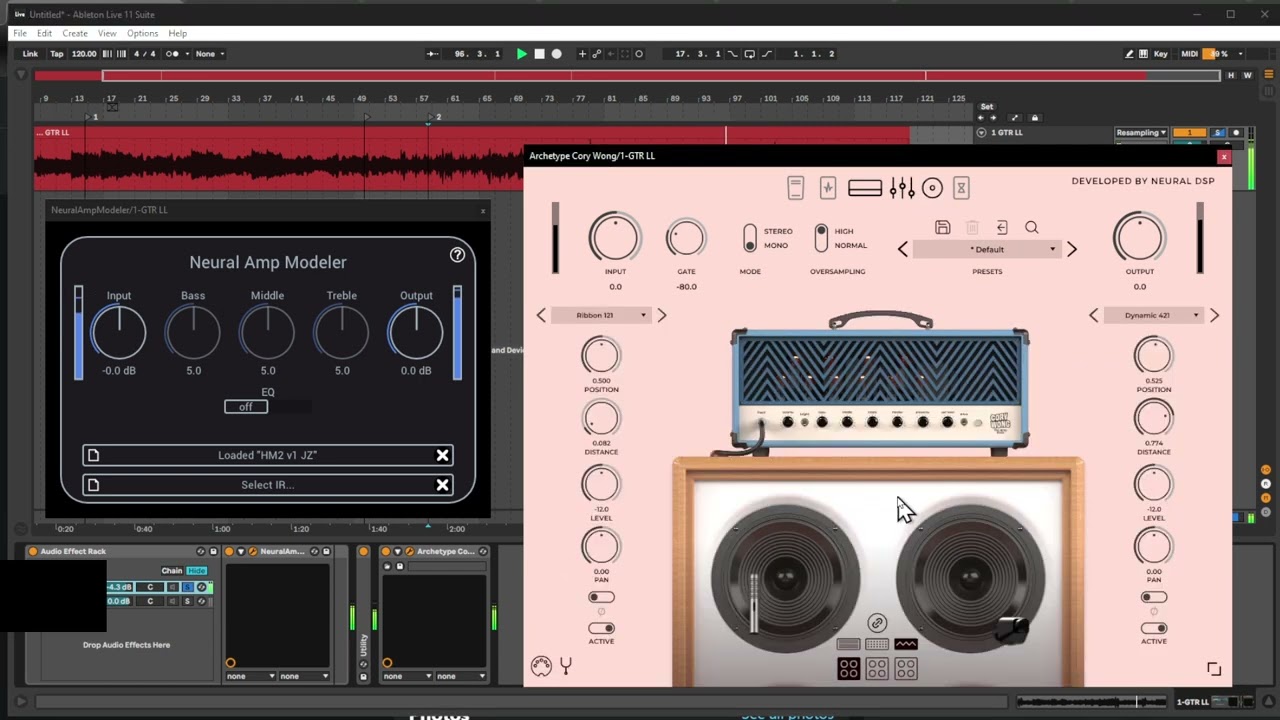The width and height of the screenshot is (1280, 720).
Task: Open second none dropdown under Archetype Co device
Action: coord(461,676)
